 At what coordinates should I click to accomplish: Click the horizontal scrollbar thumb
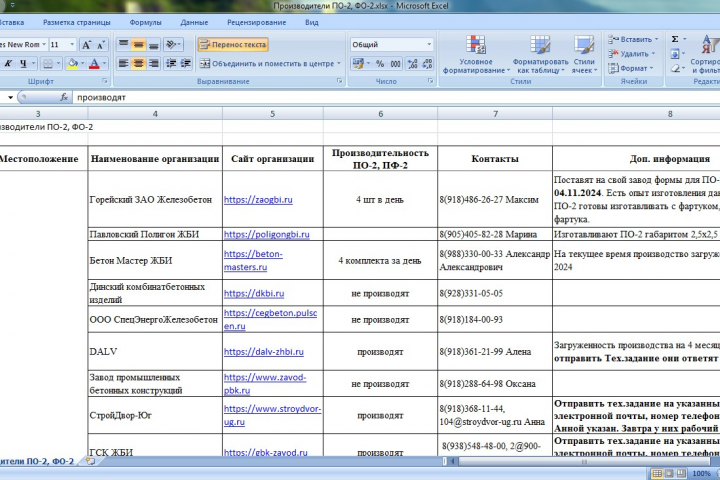coord(584,461)
